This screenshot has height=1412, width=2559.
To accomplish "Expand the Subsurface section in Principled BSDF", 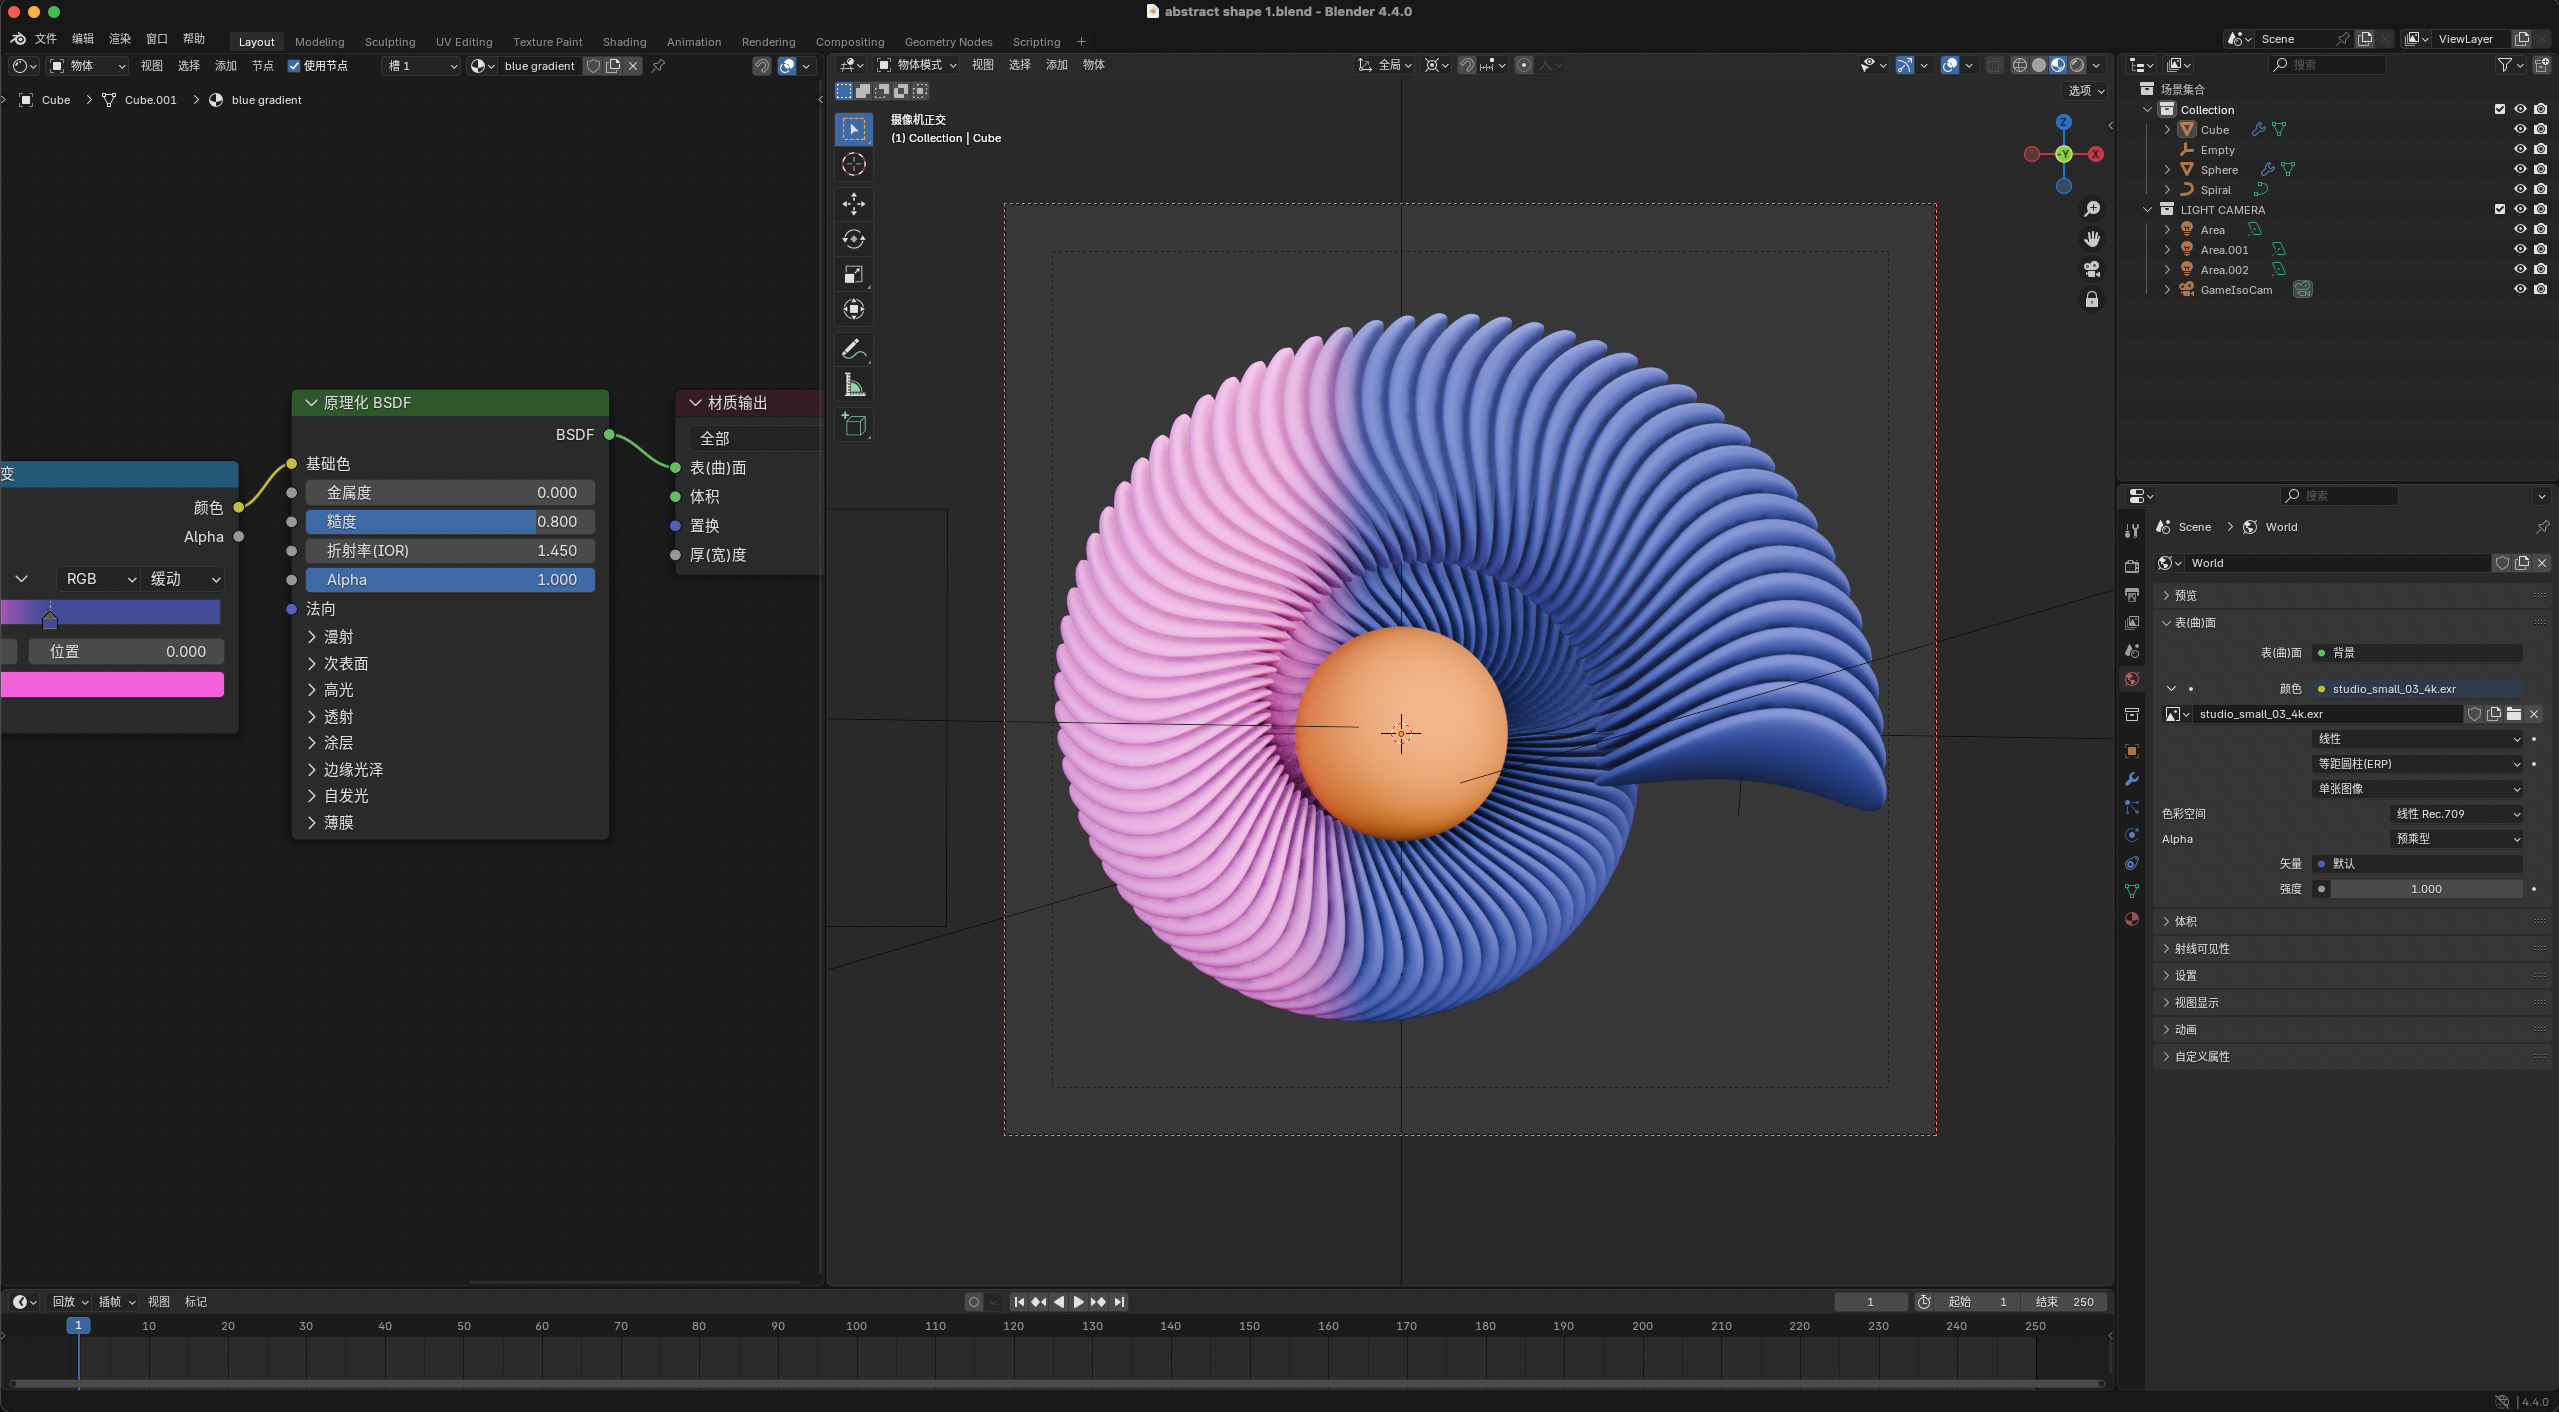I will [x=345, y=664].
